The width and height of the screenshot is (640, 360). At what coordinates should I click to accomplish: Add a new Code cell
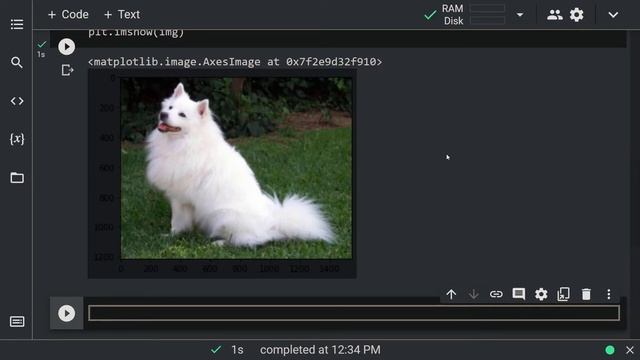point(68,15)
